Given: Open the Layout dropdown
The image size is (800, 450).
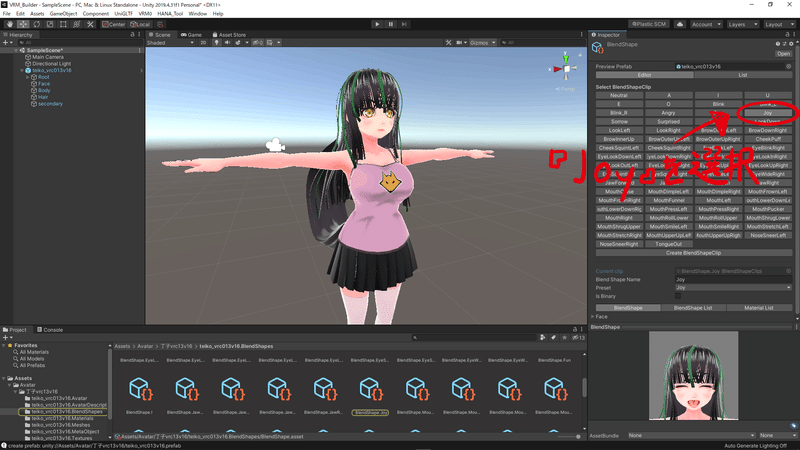Looking at the screenshot, I should [779, 24].
